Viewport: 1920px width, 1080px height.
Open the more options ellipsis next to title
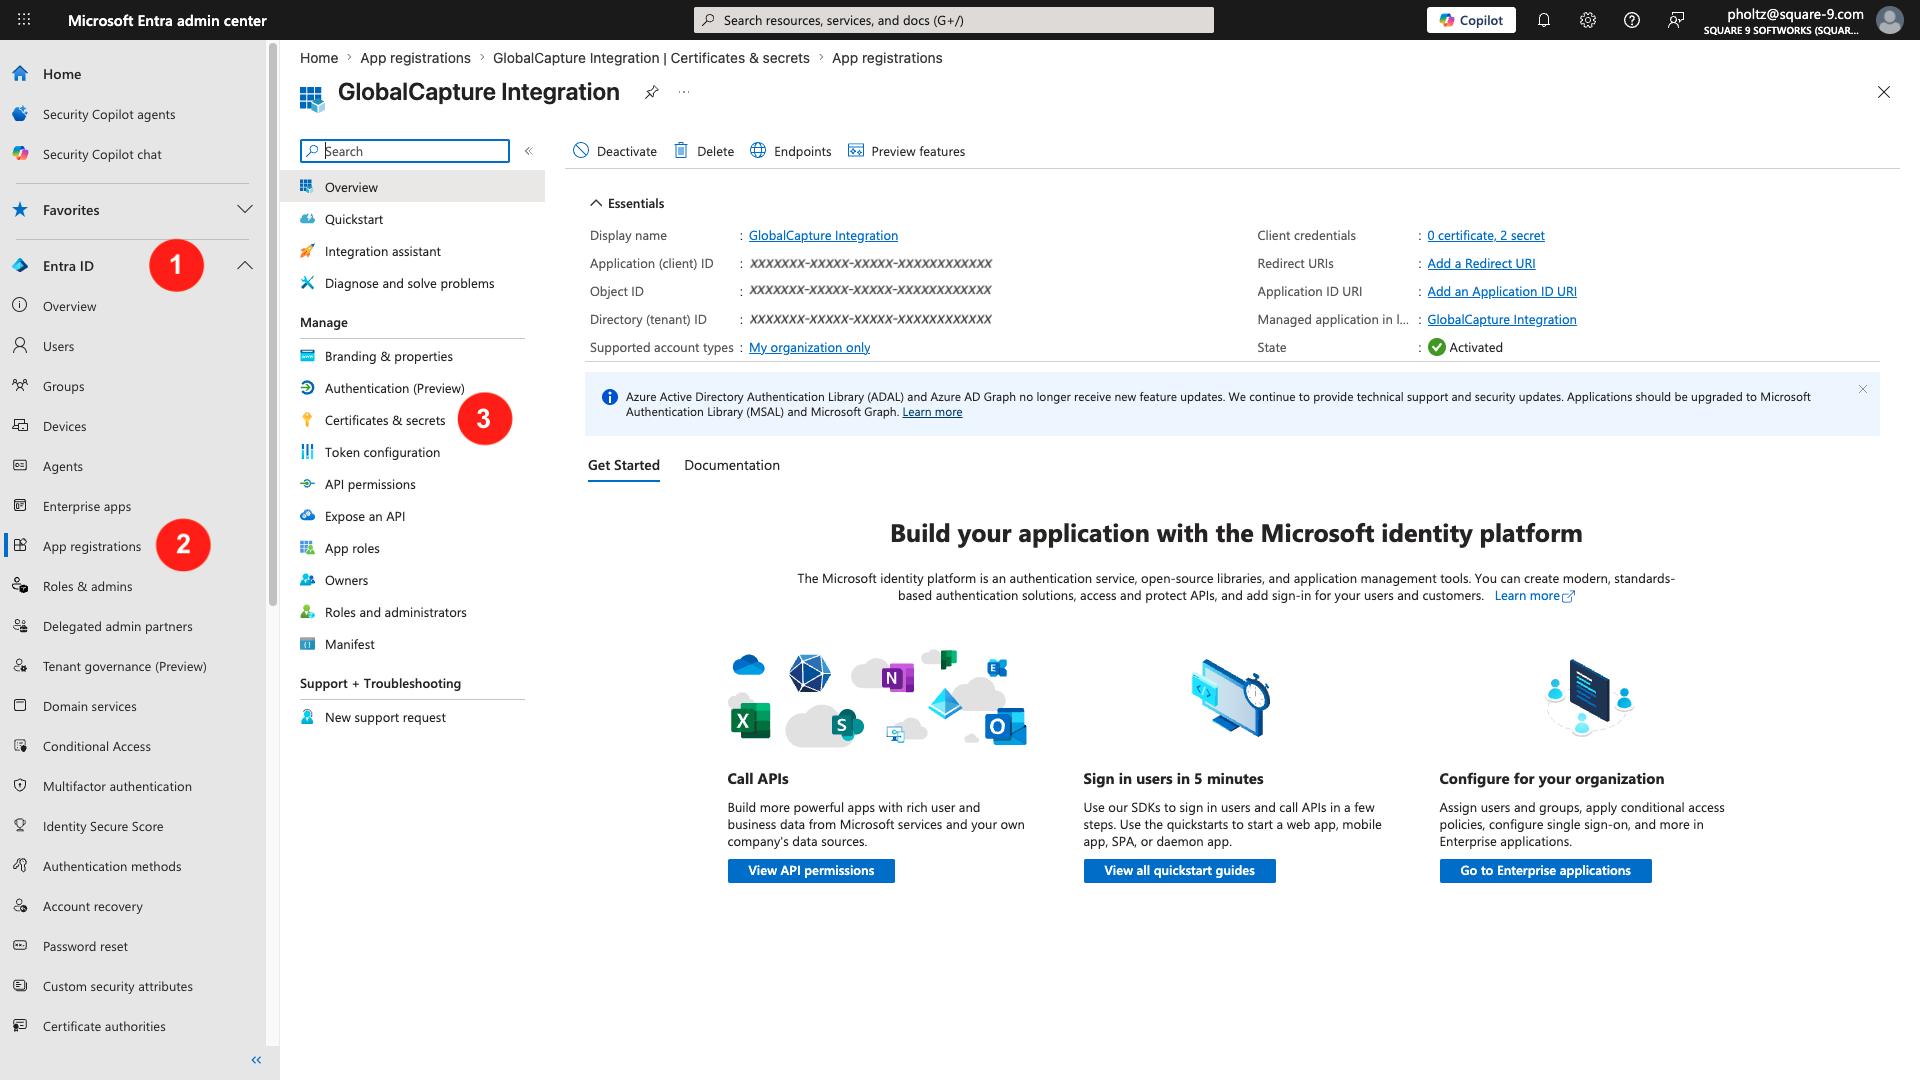[684, 92]
